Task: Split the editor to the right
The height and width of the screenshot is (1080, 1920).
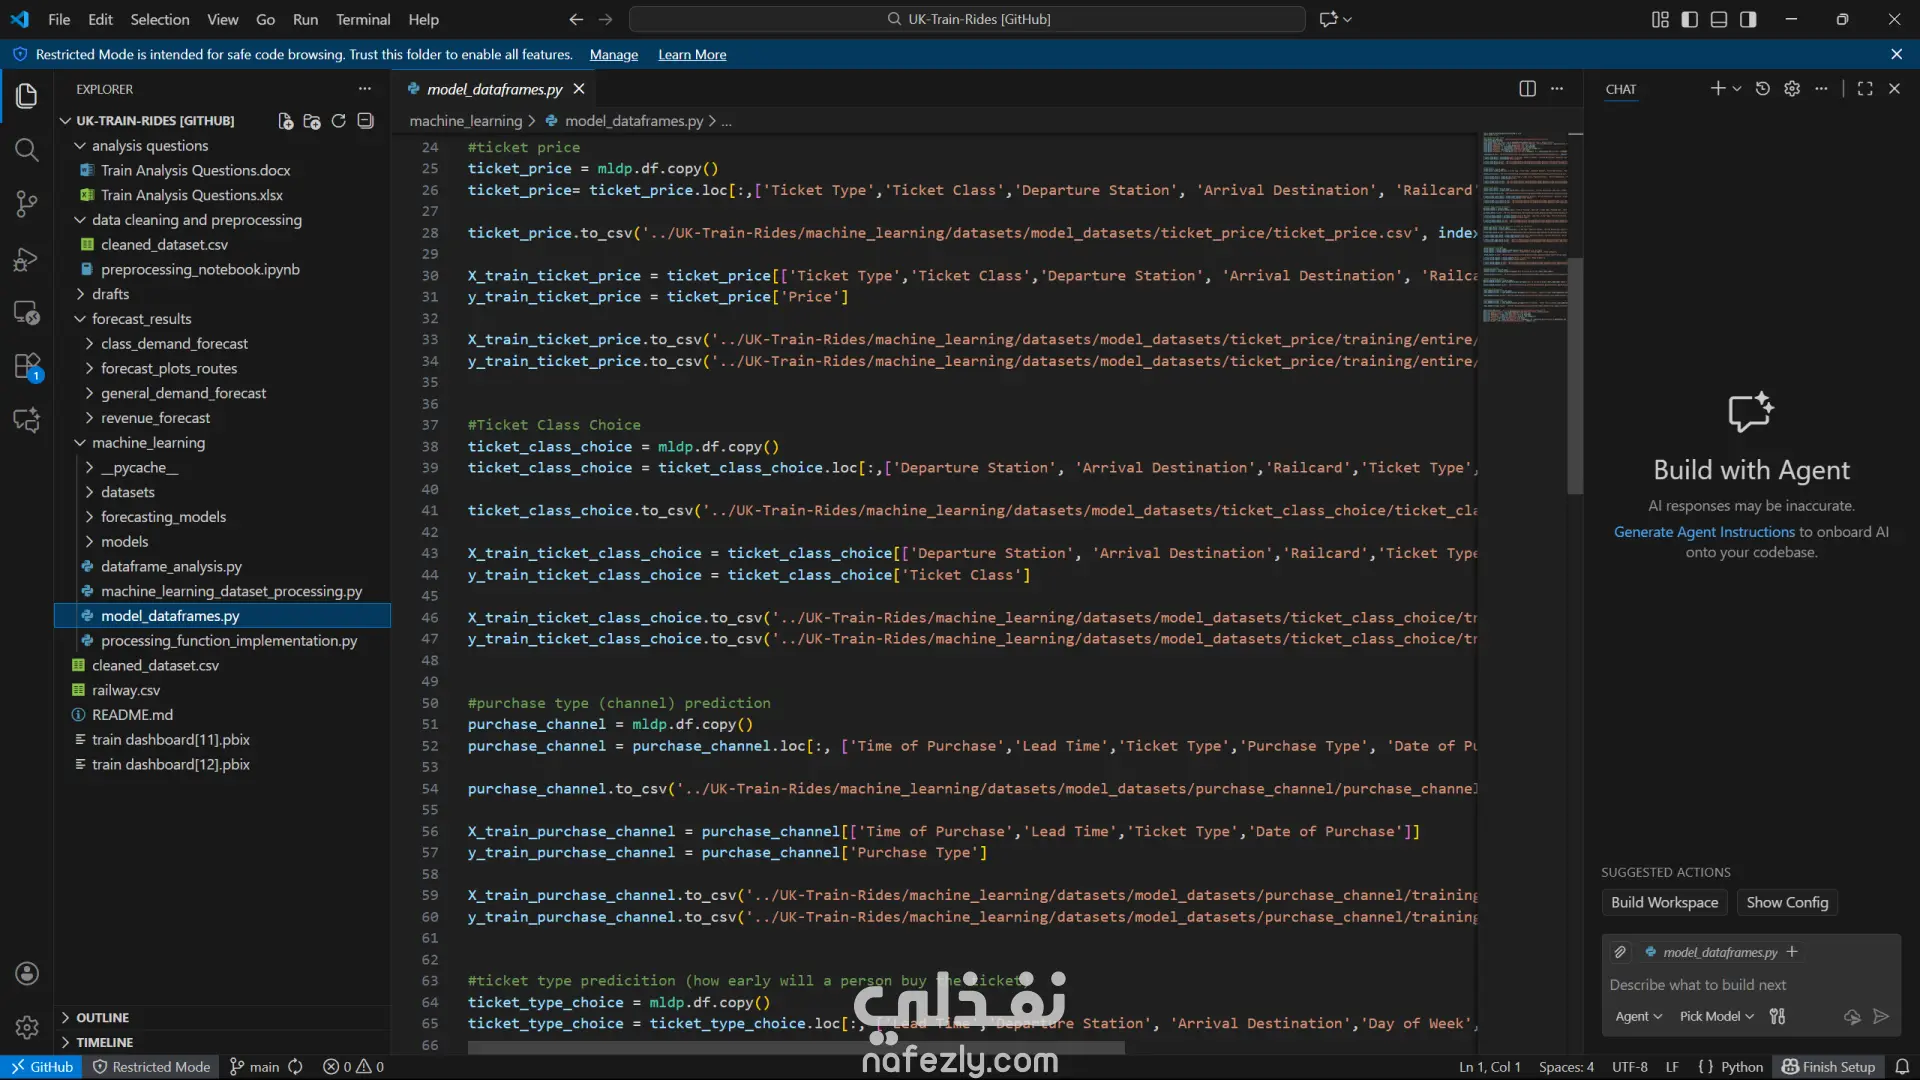Action: point(1527,89)
